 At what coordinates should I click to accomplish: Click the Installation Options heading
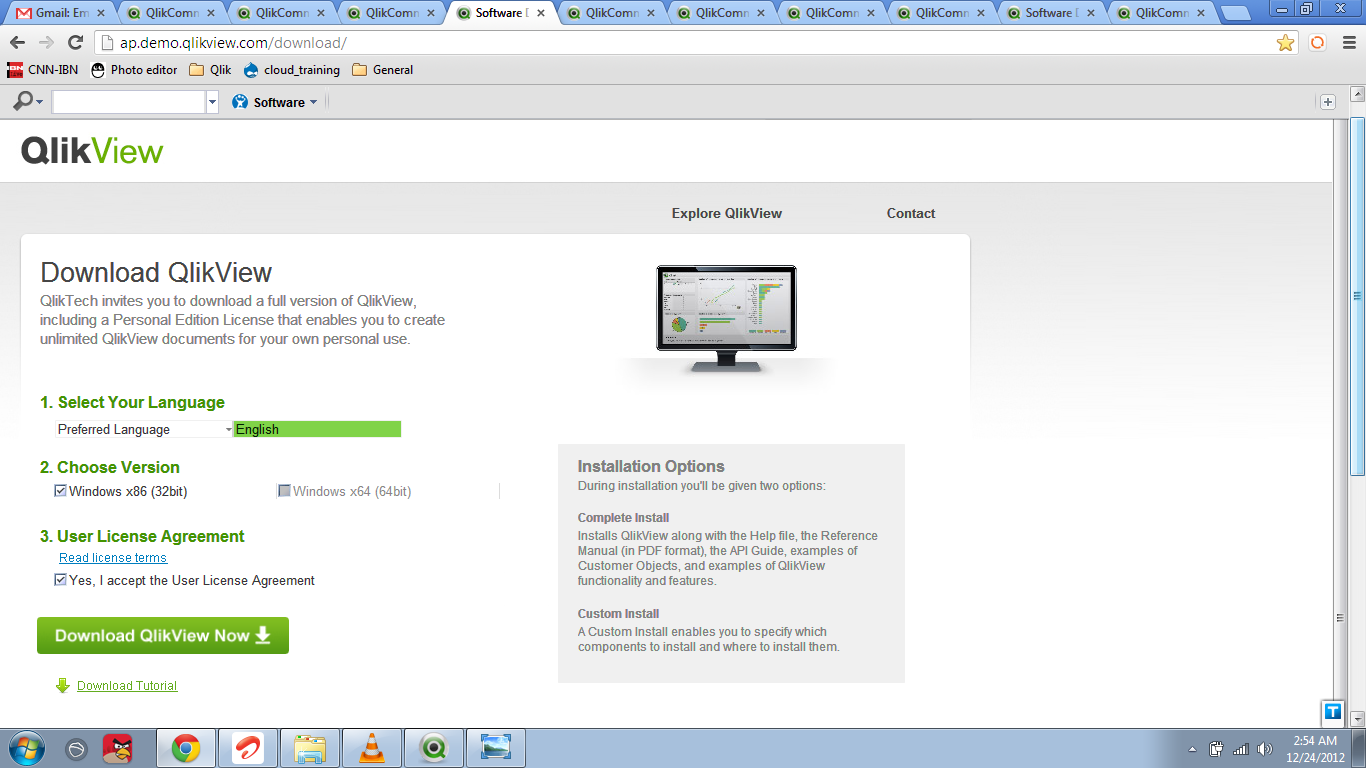click(651, 466)
